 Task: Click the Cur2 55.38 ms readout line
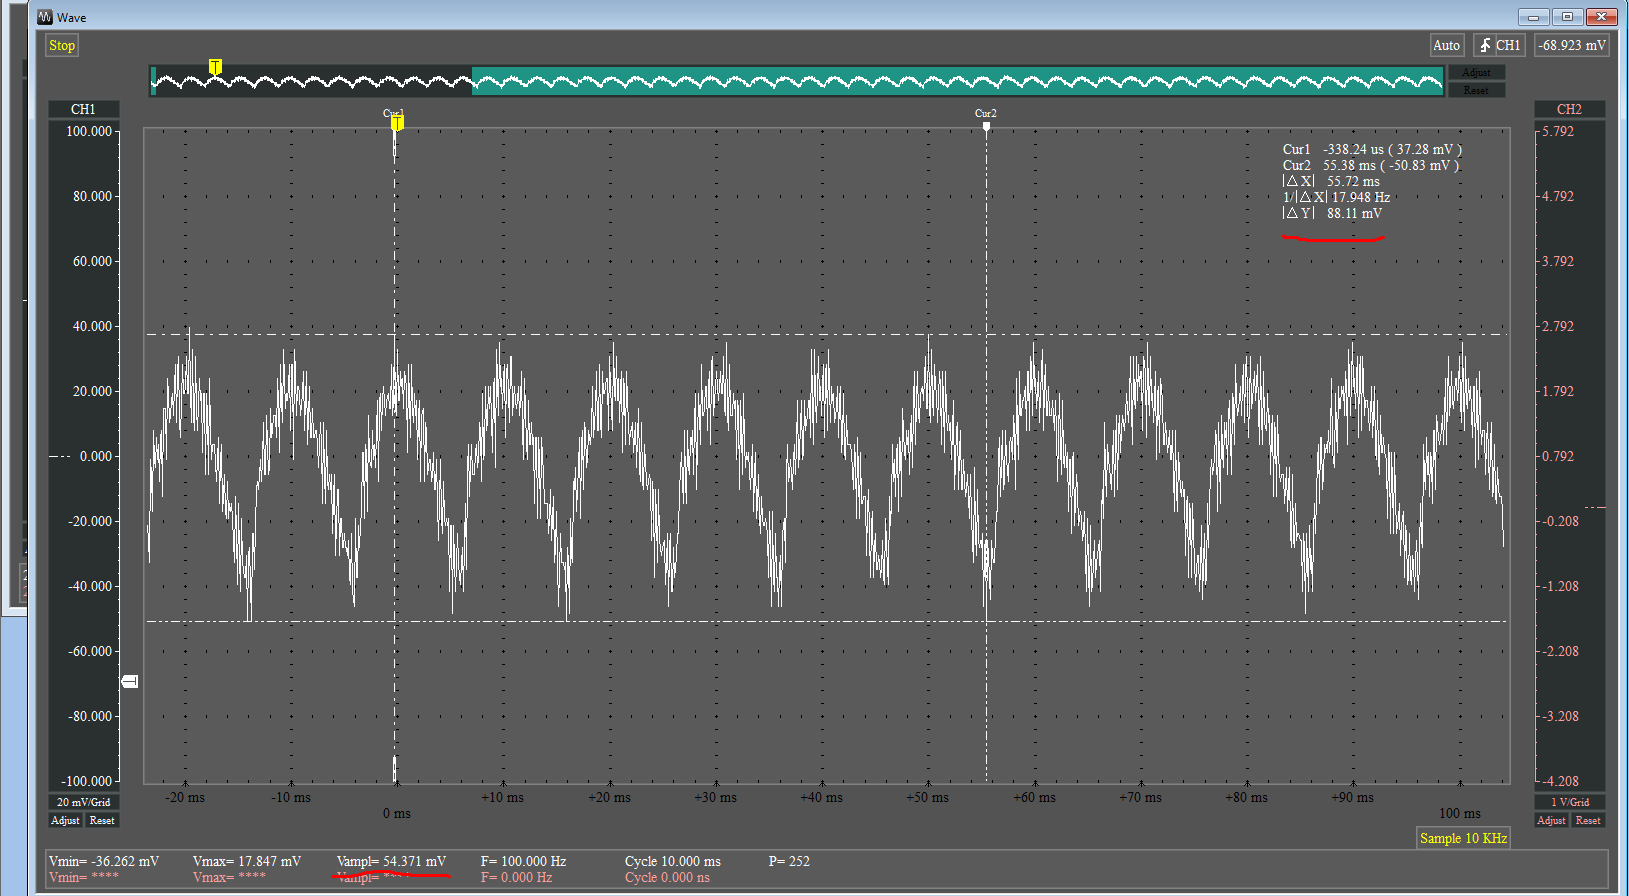[1371, 165]
